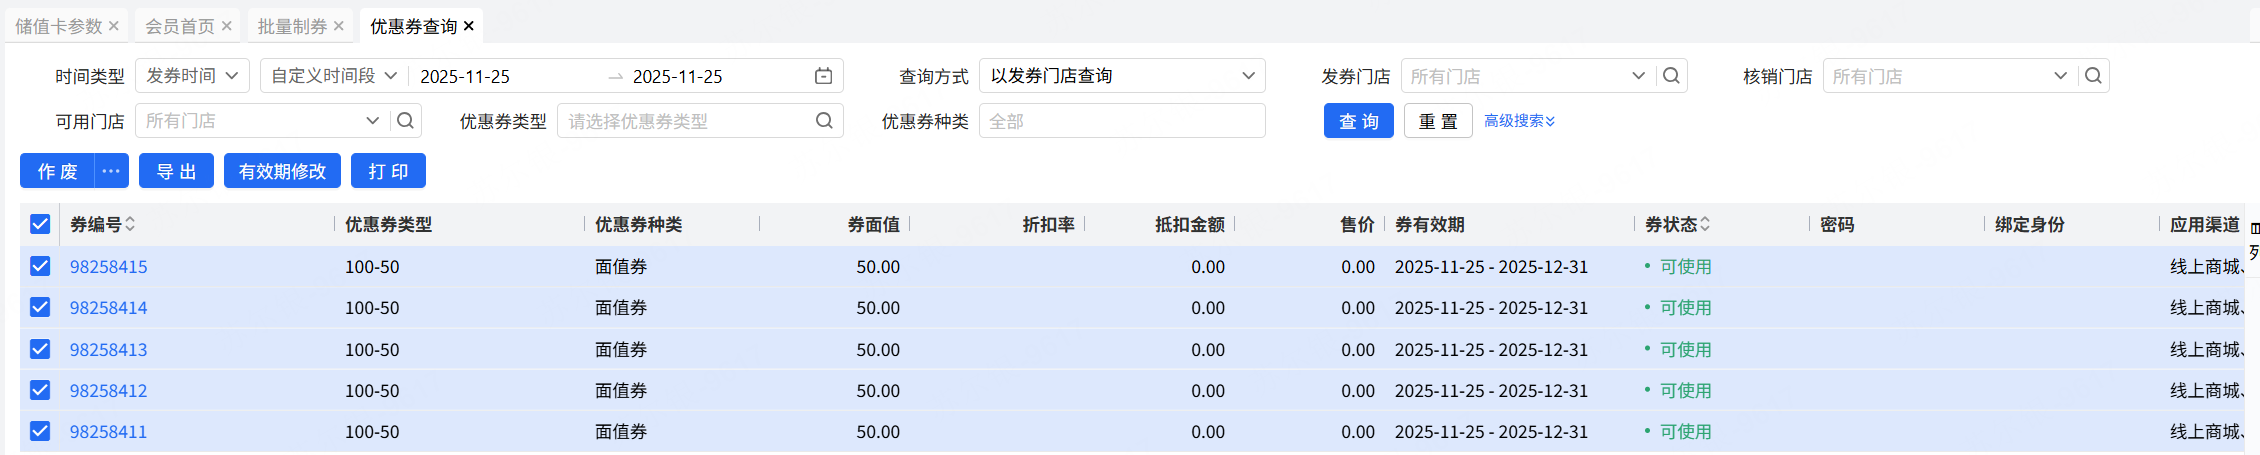Click search icon in 优惠券类型 field
Screen dimensions: 2260x455
(824, 121)
